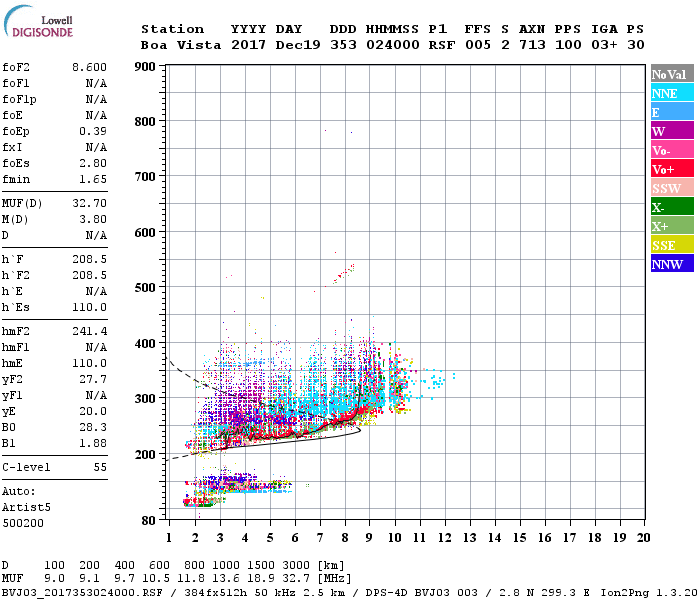Click the BVJ03_2017353024000.RSF filename

82,593
